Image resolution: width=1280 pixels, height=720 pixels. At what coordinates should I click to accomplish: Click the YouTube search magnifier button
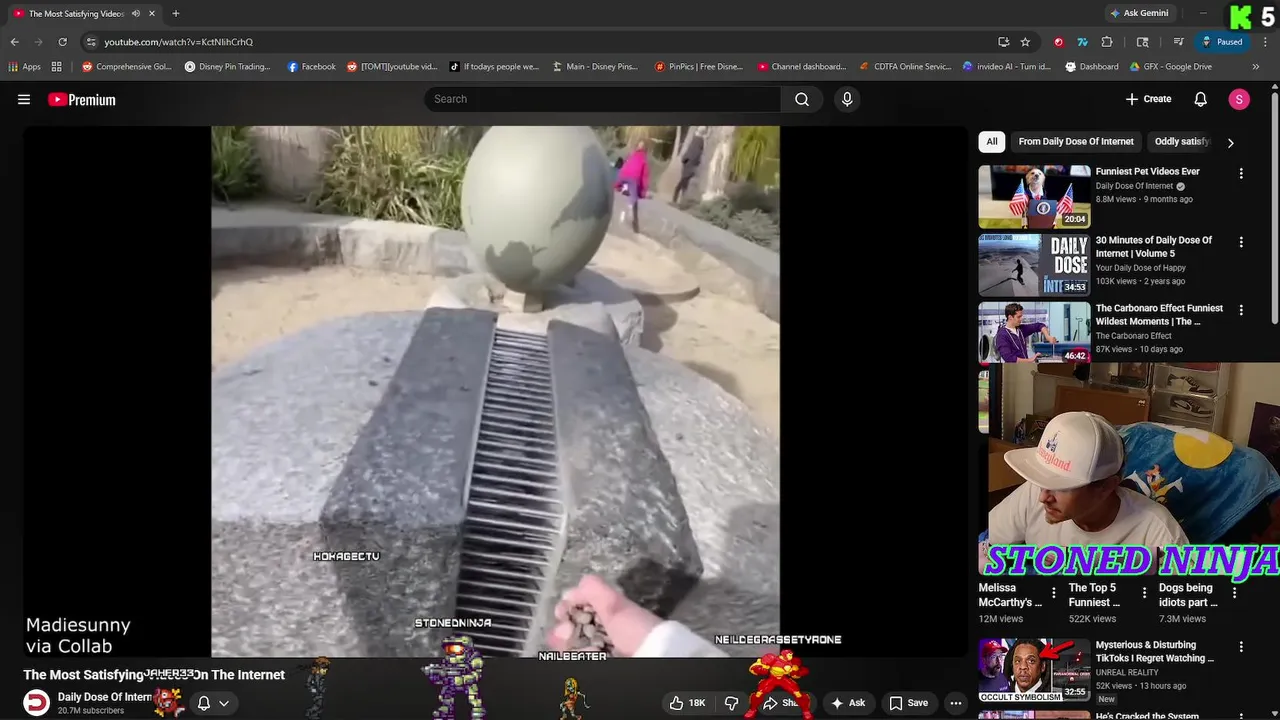click(x=802, y=99)
